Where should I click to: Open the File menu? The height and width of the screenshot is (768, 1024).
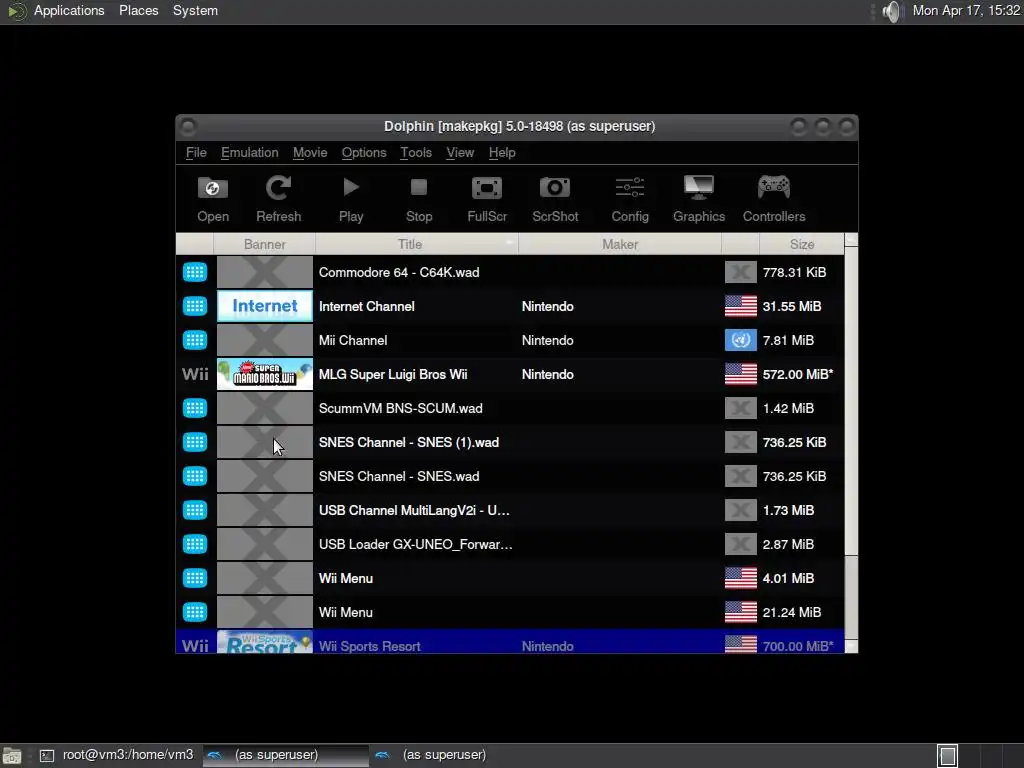point(196,152)
